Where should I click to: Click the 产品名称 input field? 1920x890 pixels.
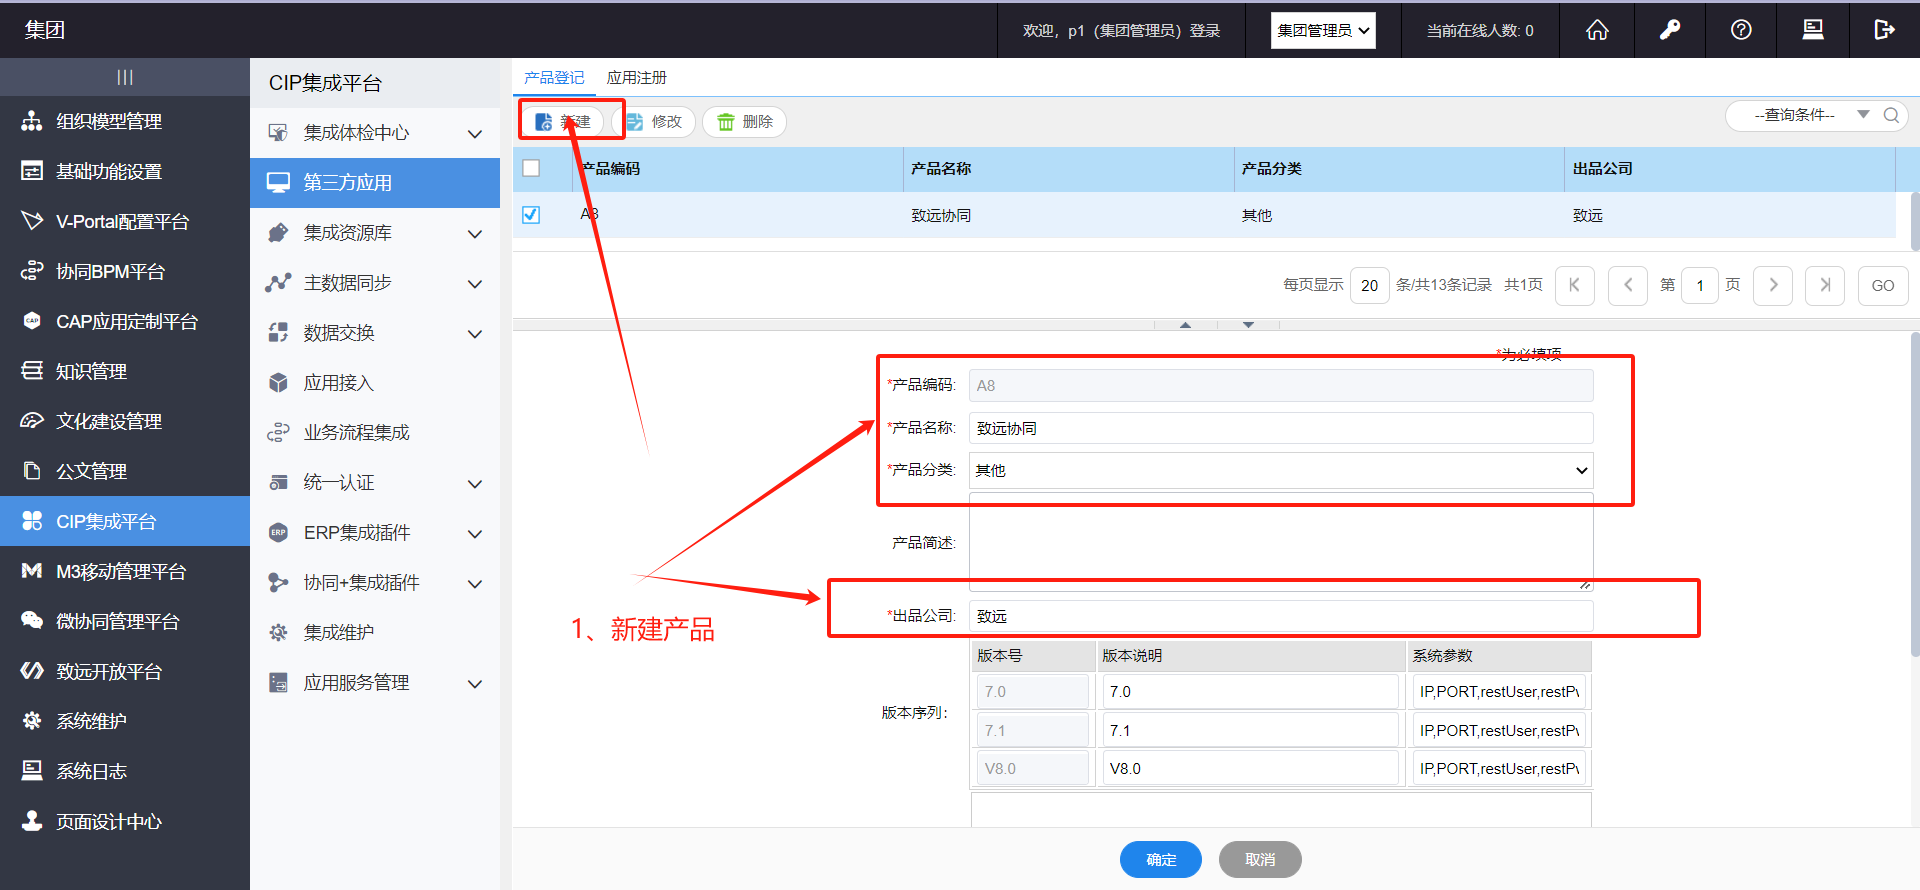(1280, 428)
